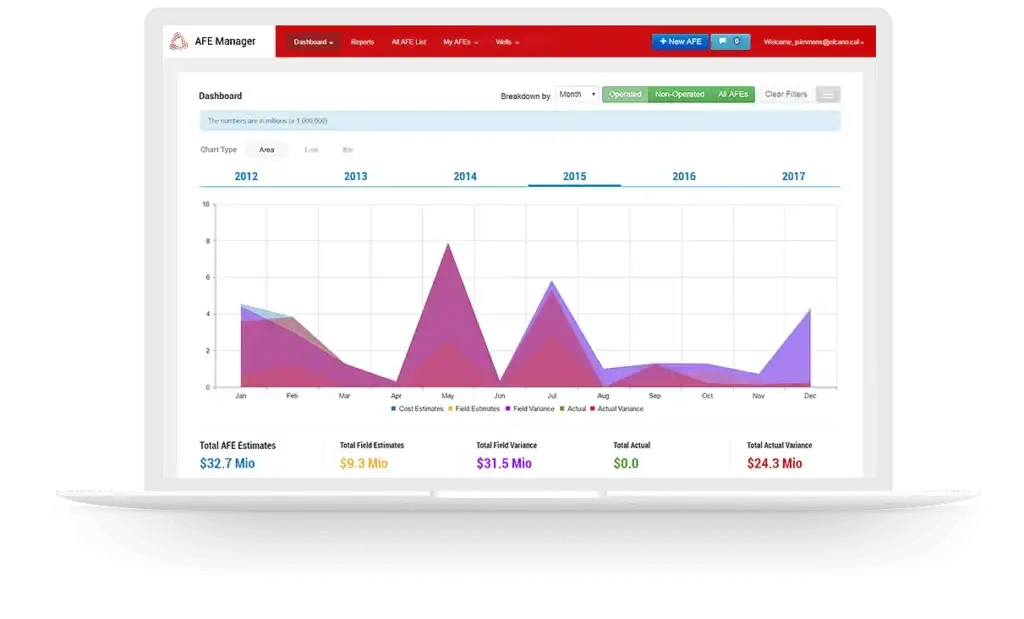Enable the Operated filter toggle
Screen dimensions: 1024x619
point(625,95)
